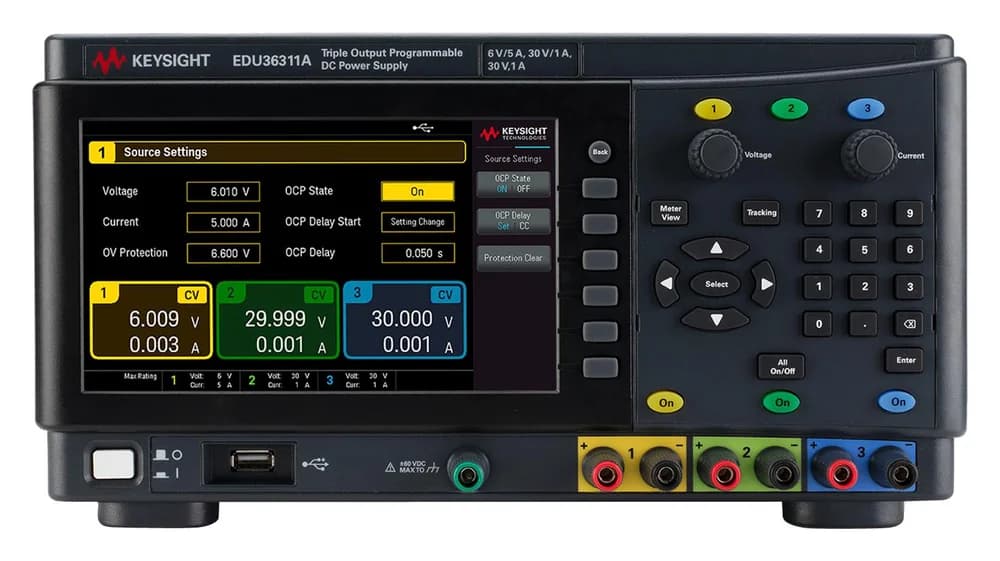
Task: Select channel 2 meter panel 29.999 V
Action: pyautogui.click(x=277, y=320)
